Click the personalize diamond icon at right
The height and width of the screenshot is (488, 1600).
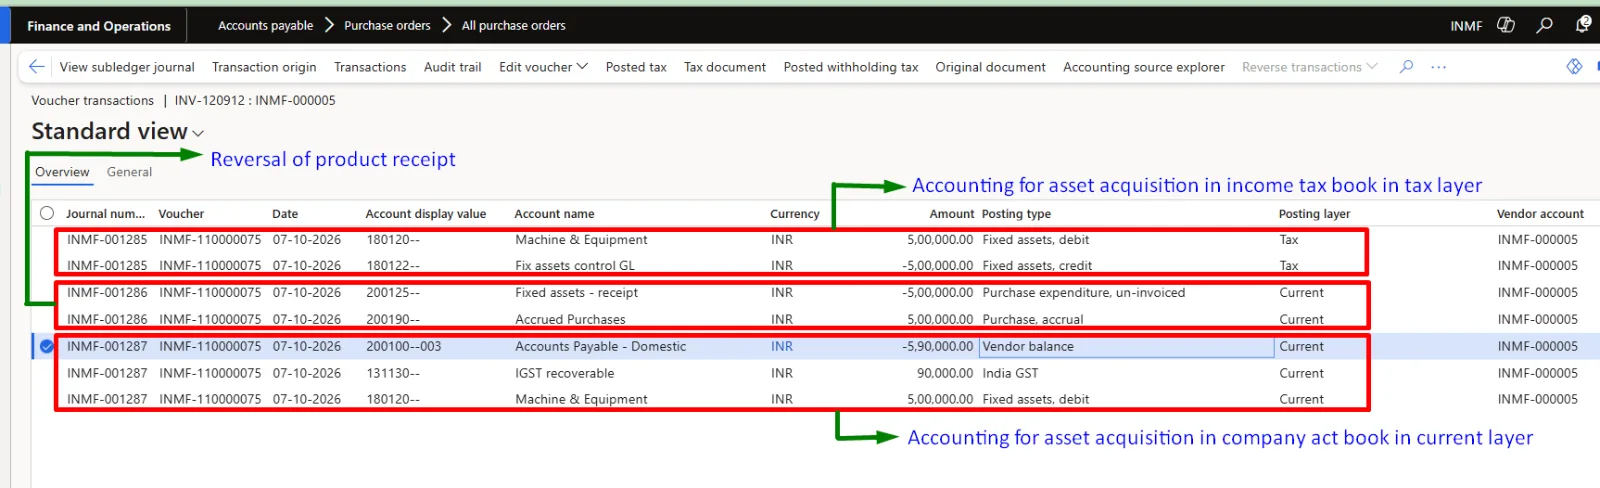tap(1574, 67)
